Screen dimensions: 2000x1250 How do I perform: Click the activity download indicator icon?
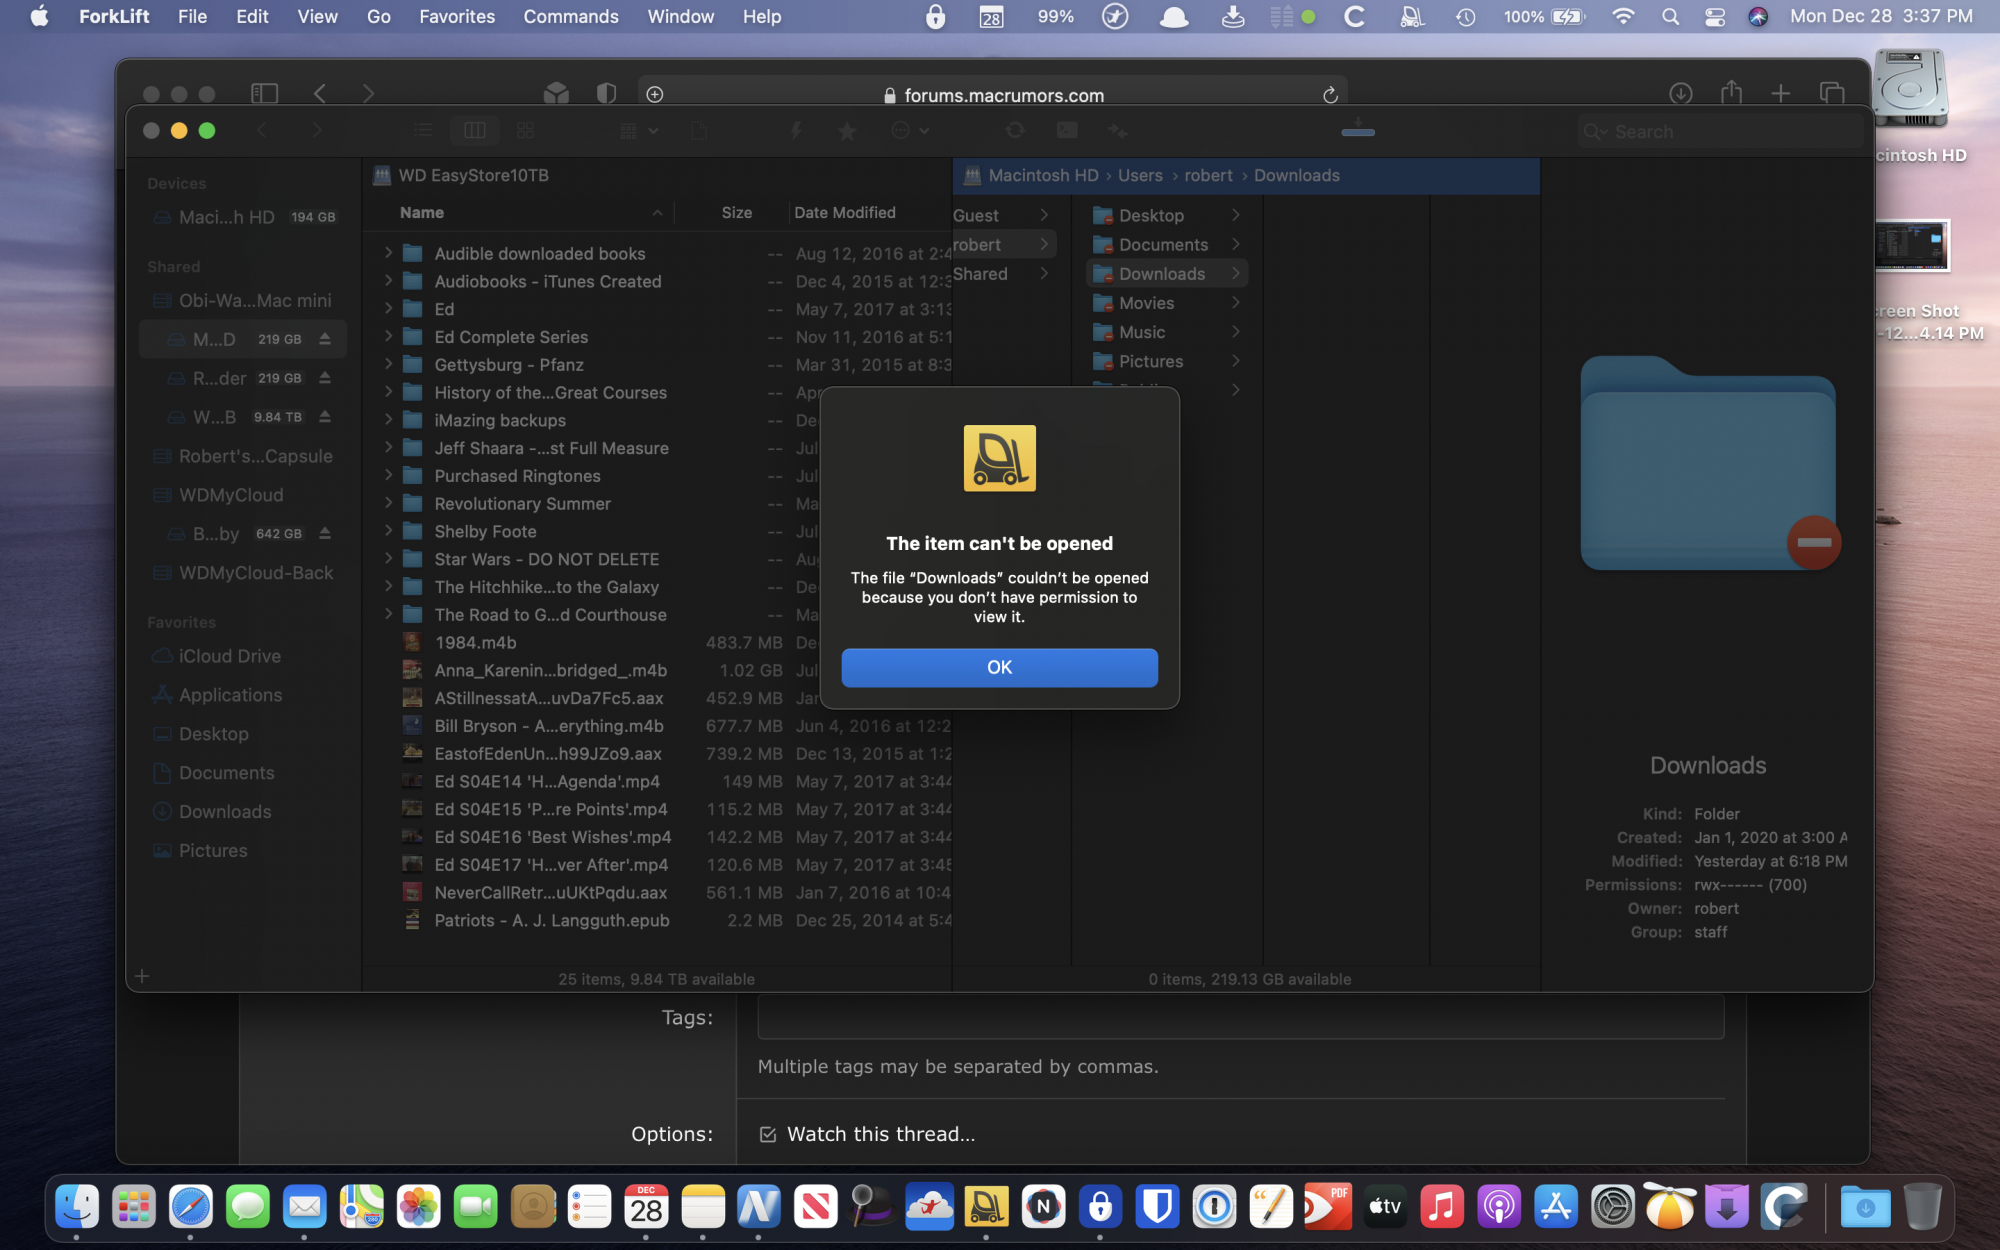tap(1357, 129)
